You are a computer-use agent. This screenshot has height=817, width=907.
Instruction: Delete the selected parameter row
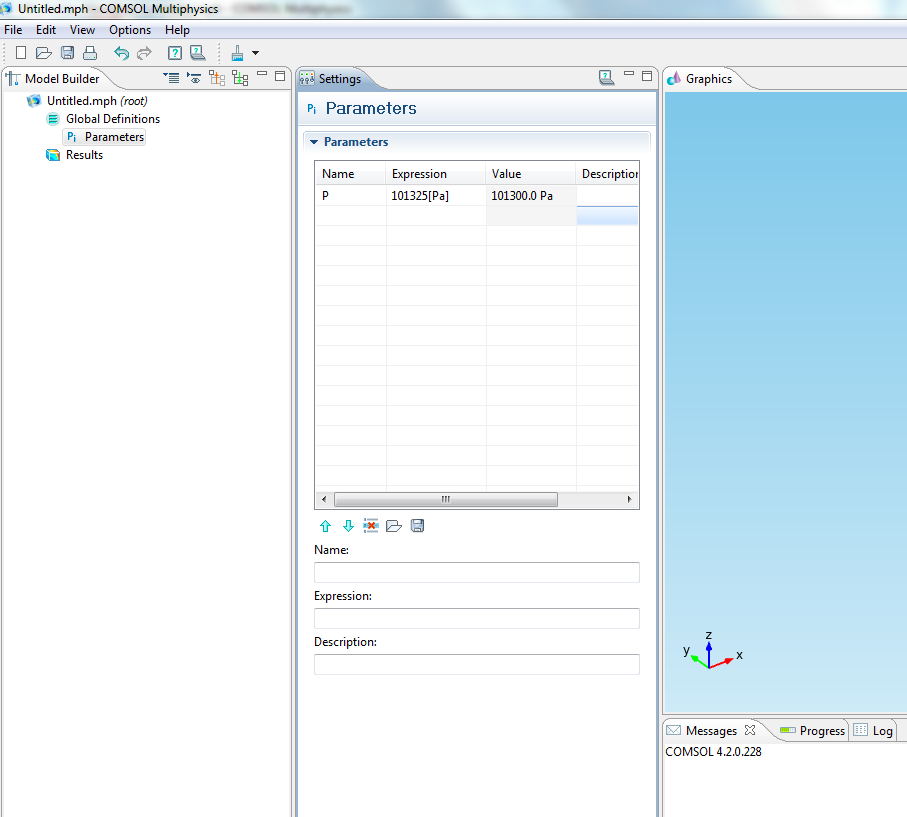[x=371, y=526]
